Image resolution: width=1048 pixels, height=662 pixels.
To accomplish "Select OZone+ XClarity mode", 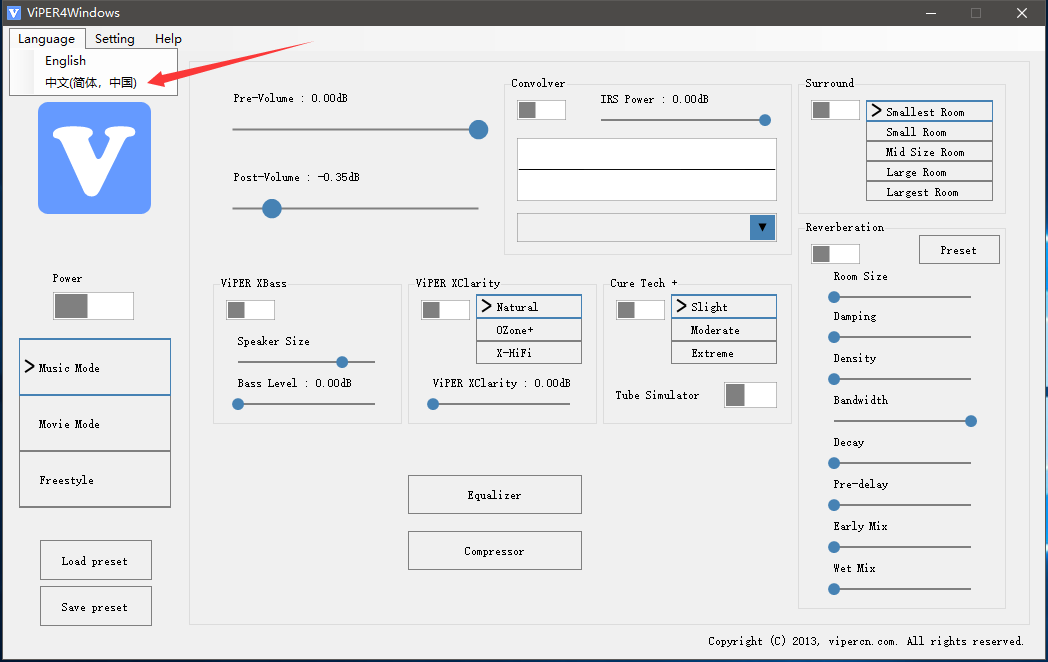I will [529, 330].
